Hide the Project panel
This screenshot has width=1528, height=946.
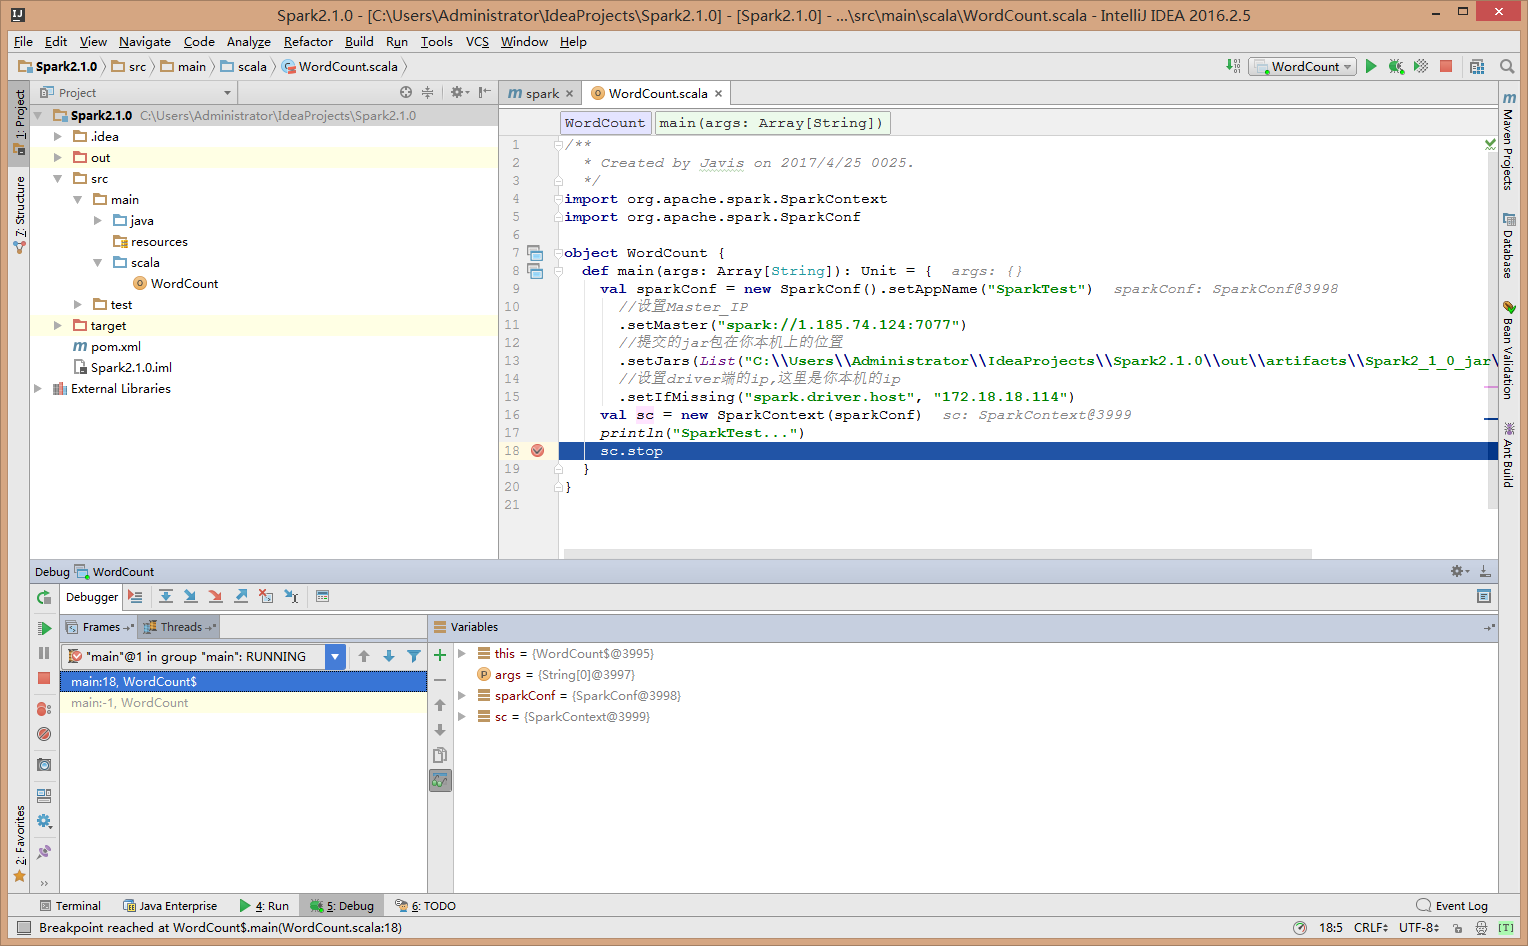pyautogui.click(x=485, y=92)
